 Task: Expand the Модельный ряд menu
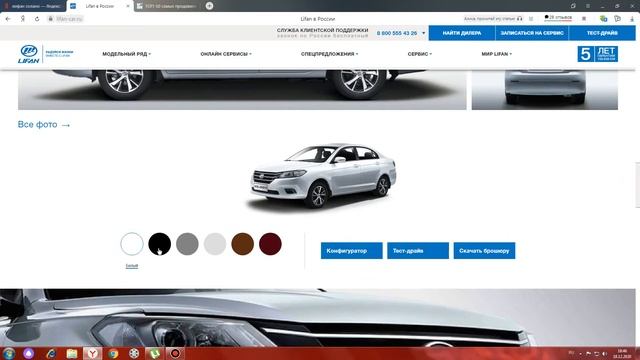tap(127, 54)
